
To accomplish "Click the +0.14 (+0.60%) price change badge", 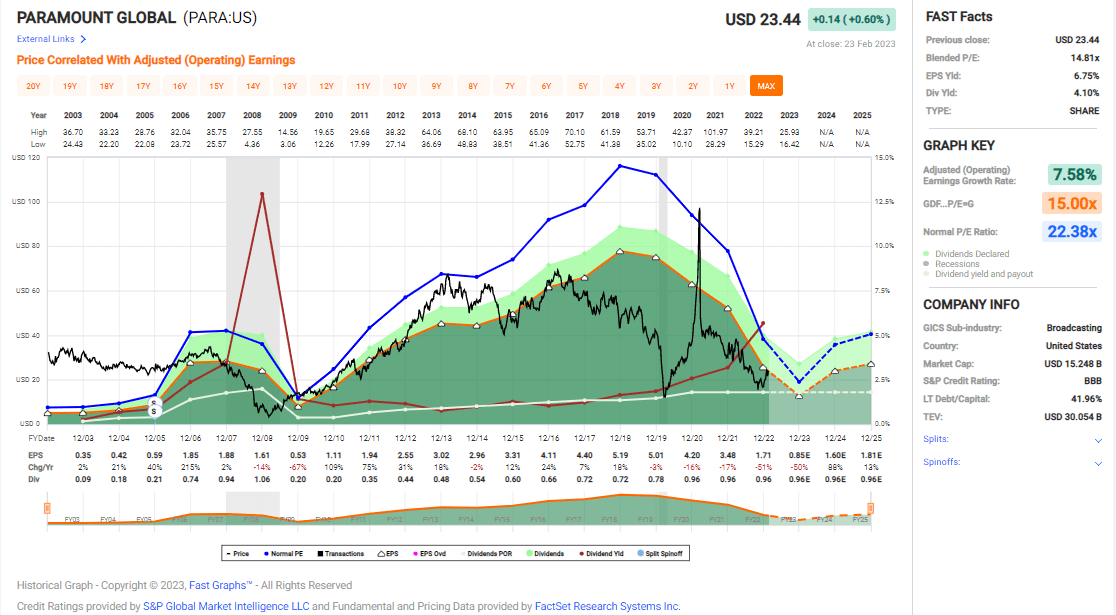I will pos(851,19).
